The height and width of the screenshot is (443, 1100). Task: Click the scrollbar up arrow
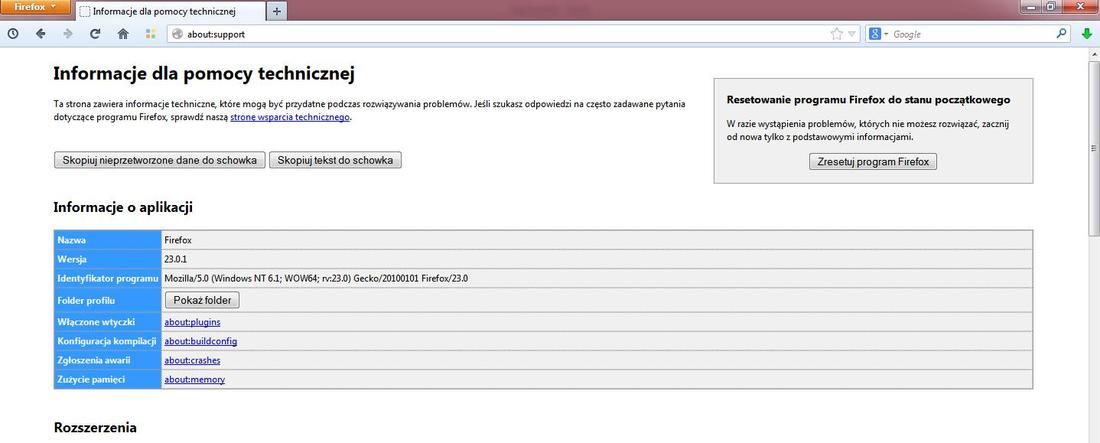[1094, 54]
